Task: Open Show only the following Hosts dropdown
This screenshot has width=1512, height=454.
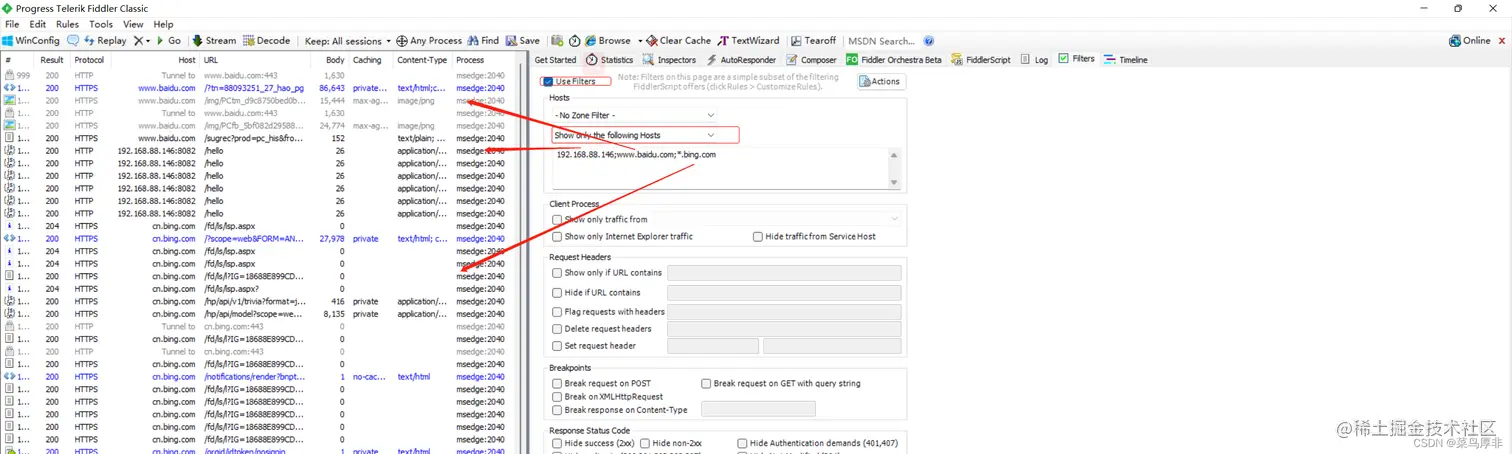Action: (x=635, y=135)
